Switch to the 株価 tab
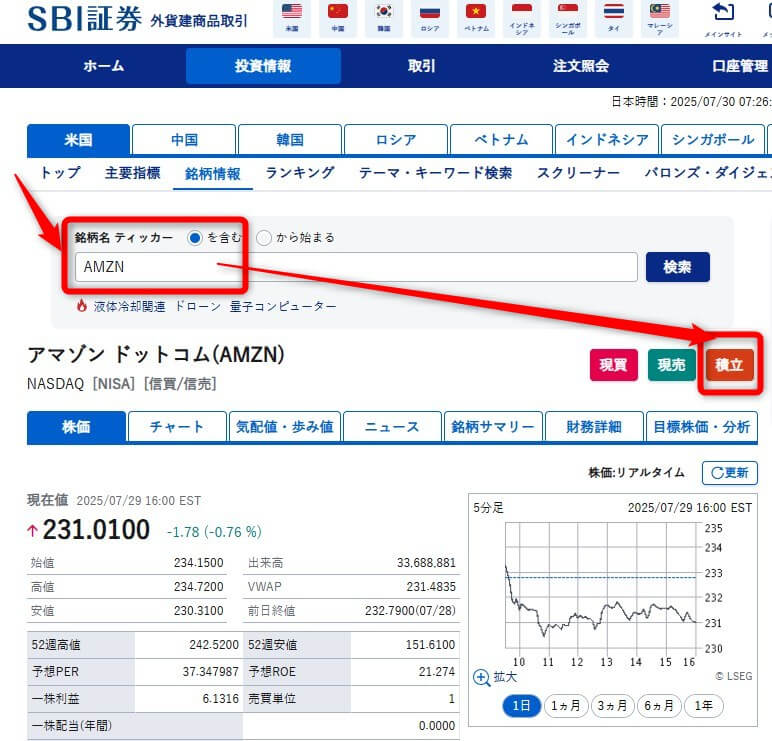772x741 pixels. pyautogui.click(x=76, y=427)
